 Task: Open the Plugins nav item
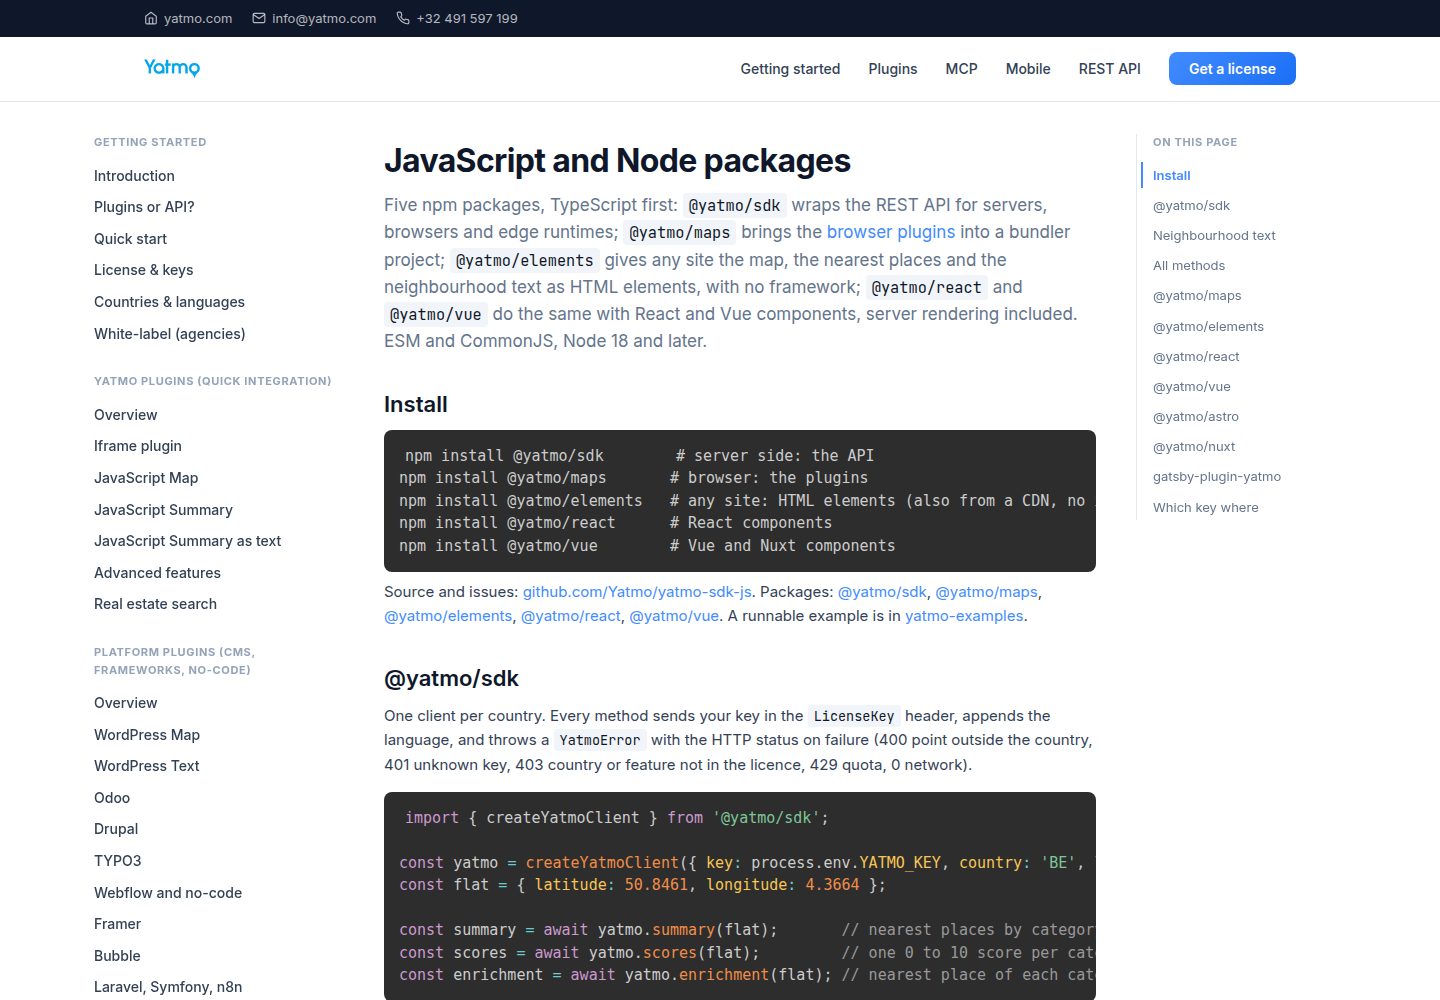tap(893, 69)
